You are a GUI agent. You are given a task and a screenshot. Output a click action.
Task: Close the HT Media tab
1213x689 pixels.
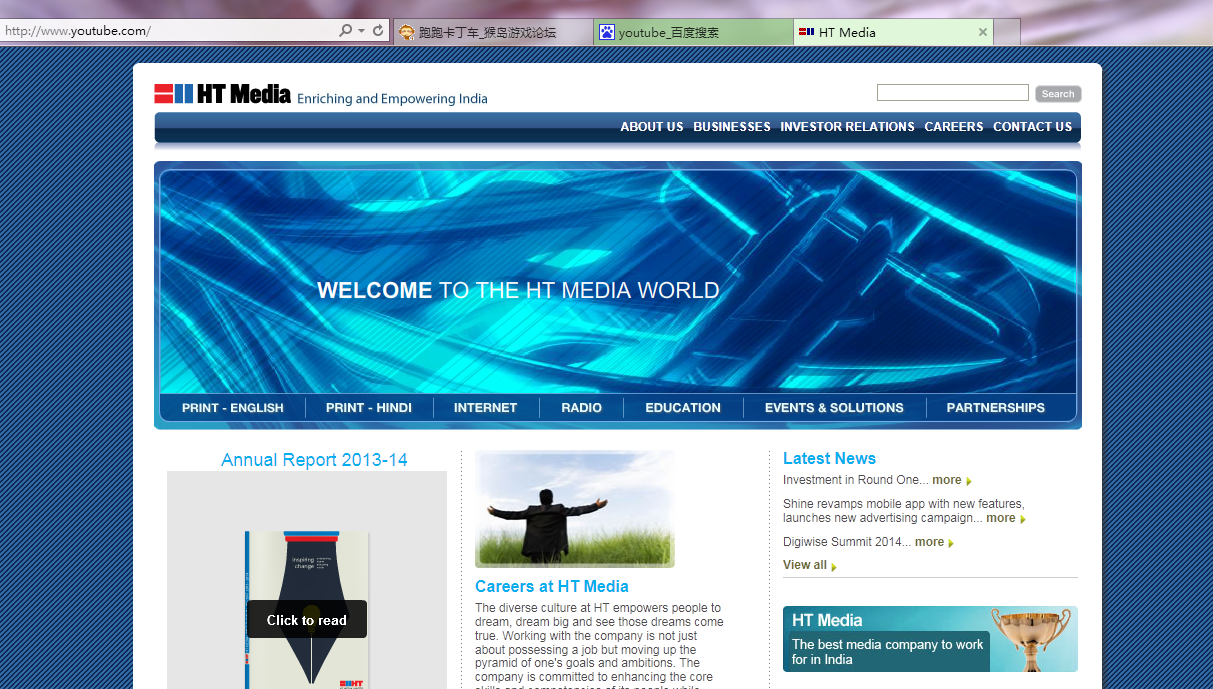[982, 32]
